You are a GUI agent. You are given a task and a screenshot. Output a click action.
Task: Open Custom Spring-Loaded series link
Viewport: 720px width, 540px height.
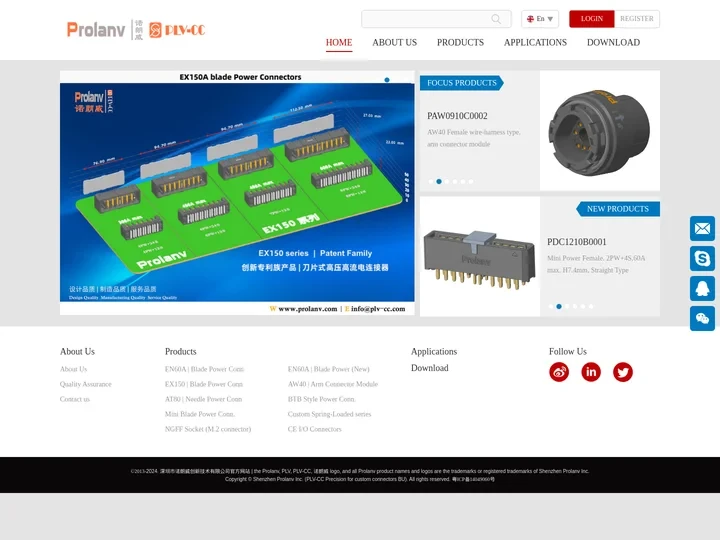click(x=329, y=414)
